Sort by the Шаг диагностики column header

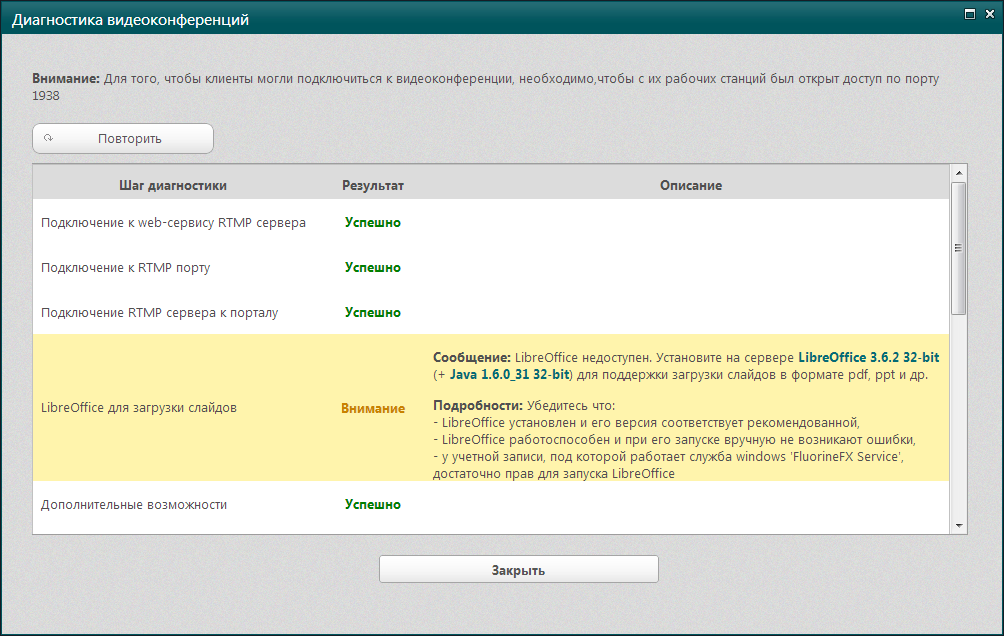point(173,185)
